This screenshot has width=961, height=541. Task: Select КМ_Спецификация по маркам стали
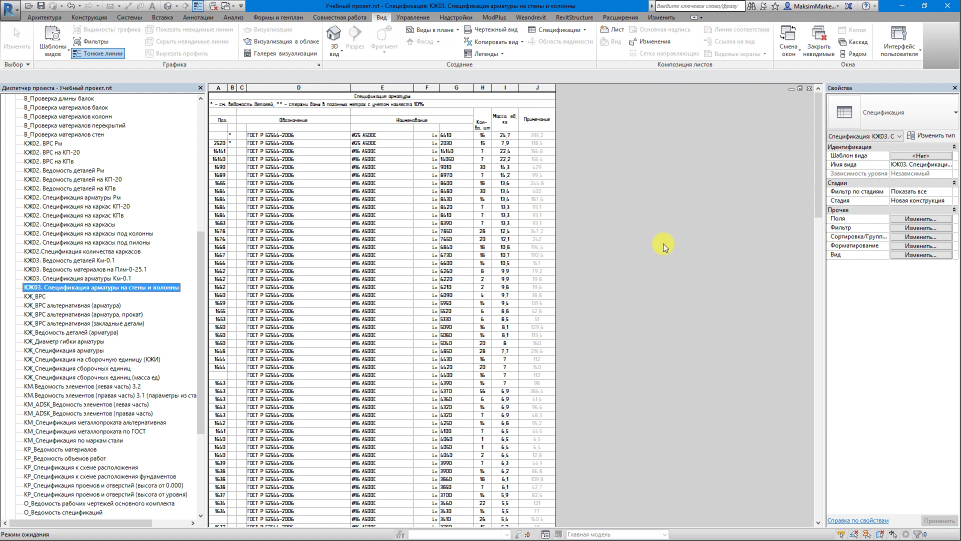tap(73, 440)
